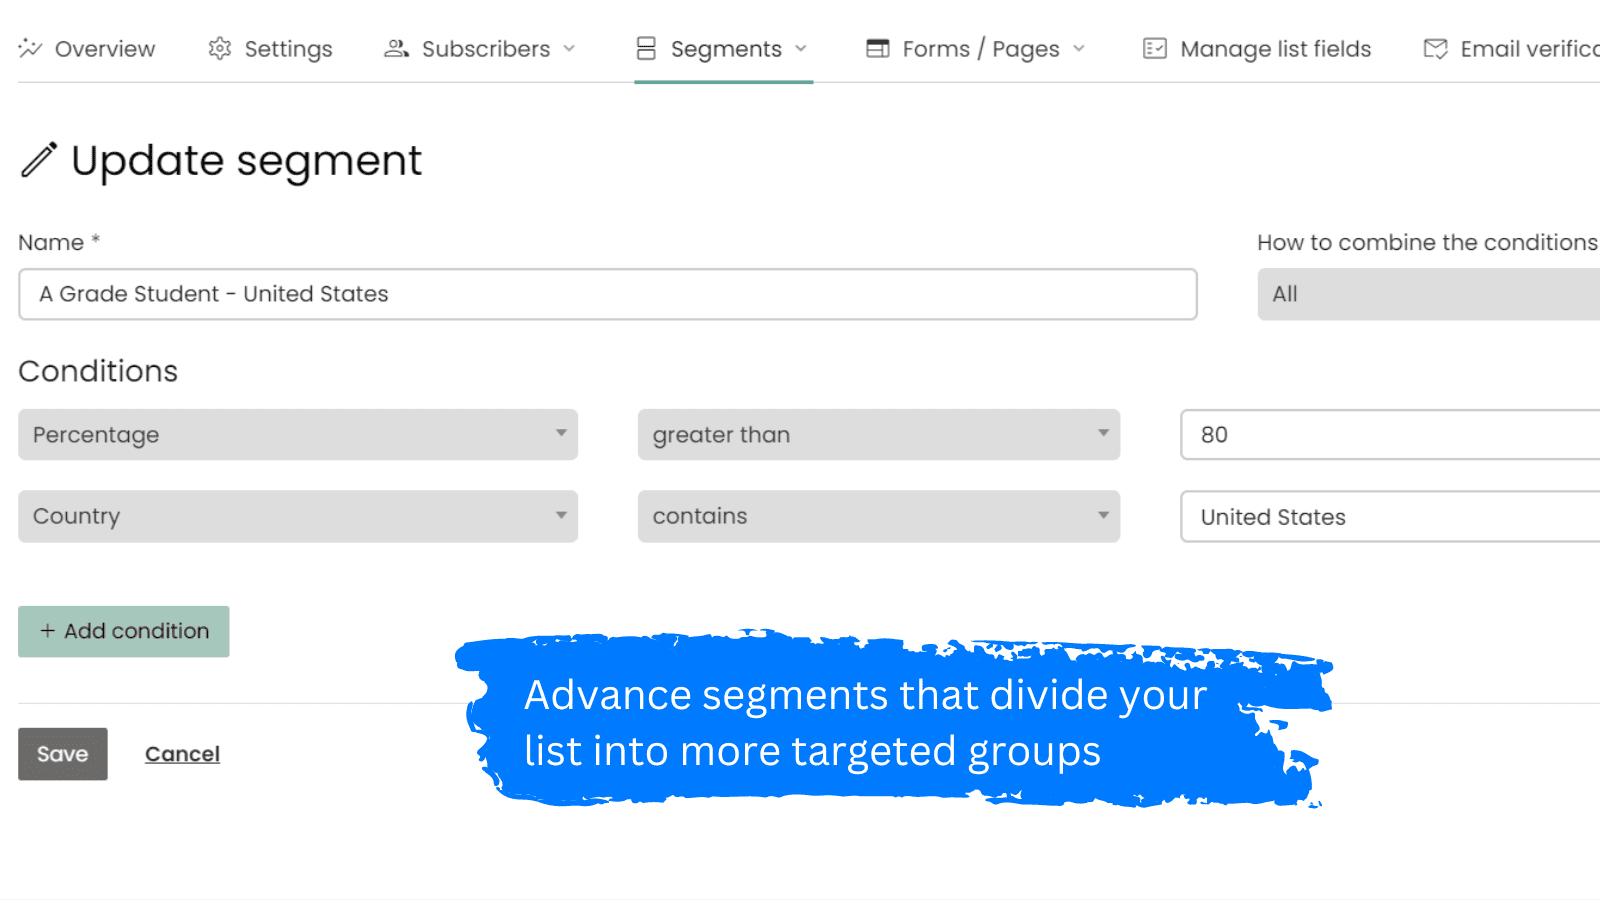Viewport: 1600px width, 900px height.
Task: Focus the segment Name input field
Action: [607, 294]
